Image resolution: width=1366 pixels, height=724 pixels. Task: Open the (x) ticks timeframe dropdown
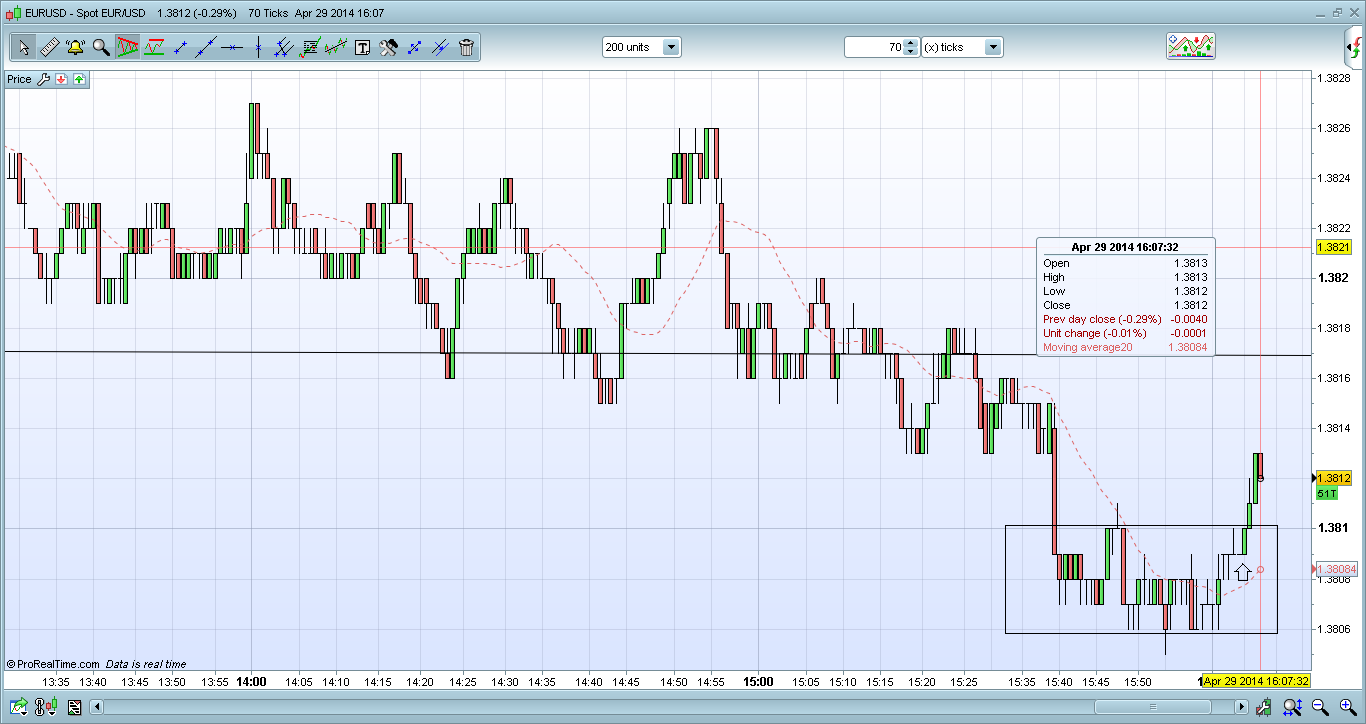(x=962, y=47)
